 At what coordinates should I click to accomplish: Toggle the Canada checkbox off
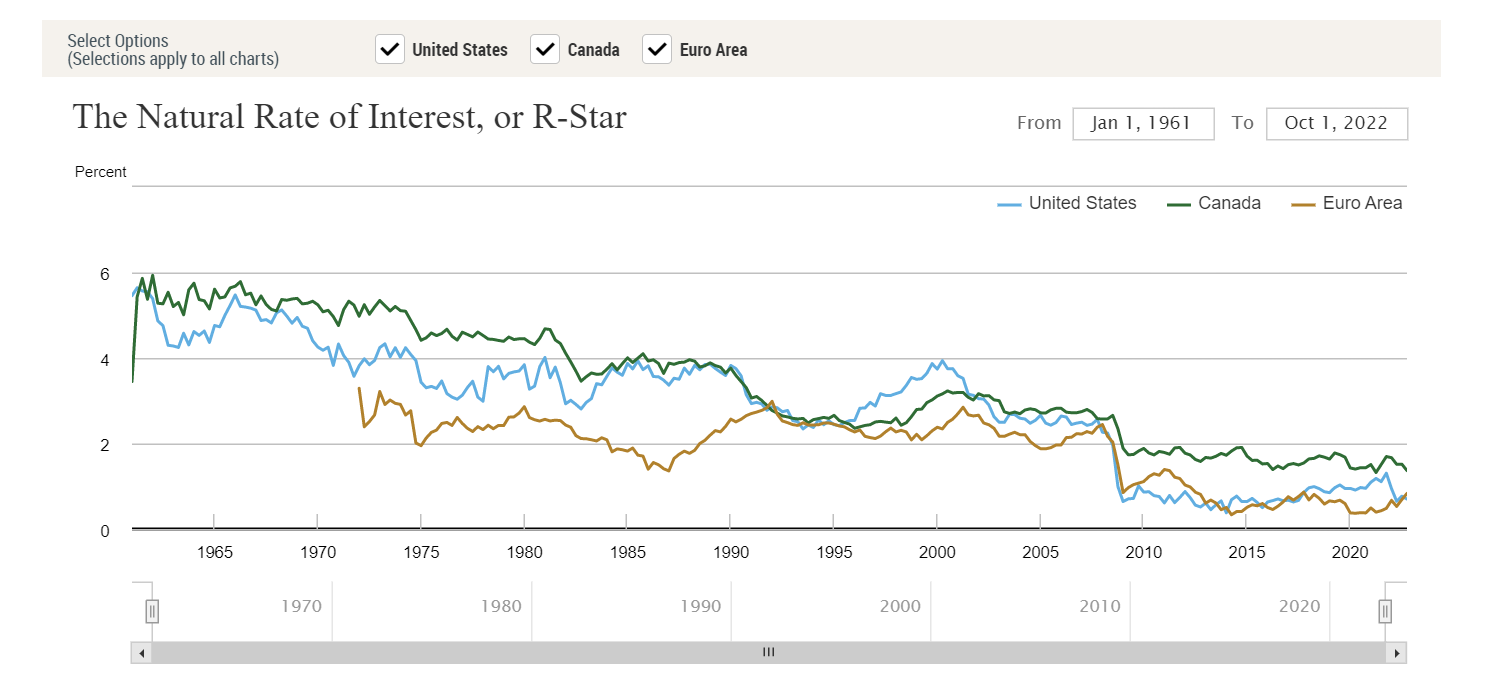point(545,49)
